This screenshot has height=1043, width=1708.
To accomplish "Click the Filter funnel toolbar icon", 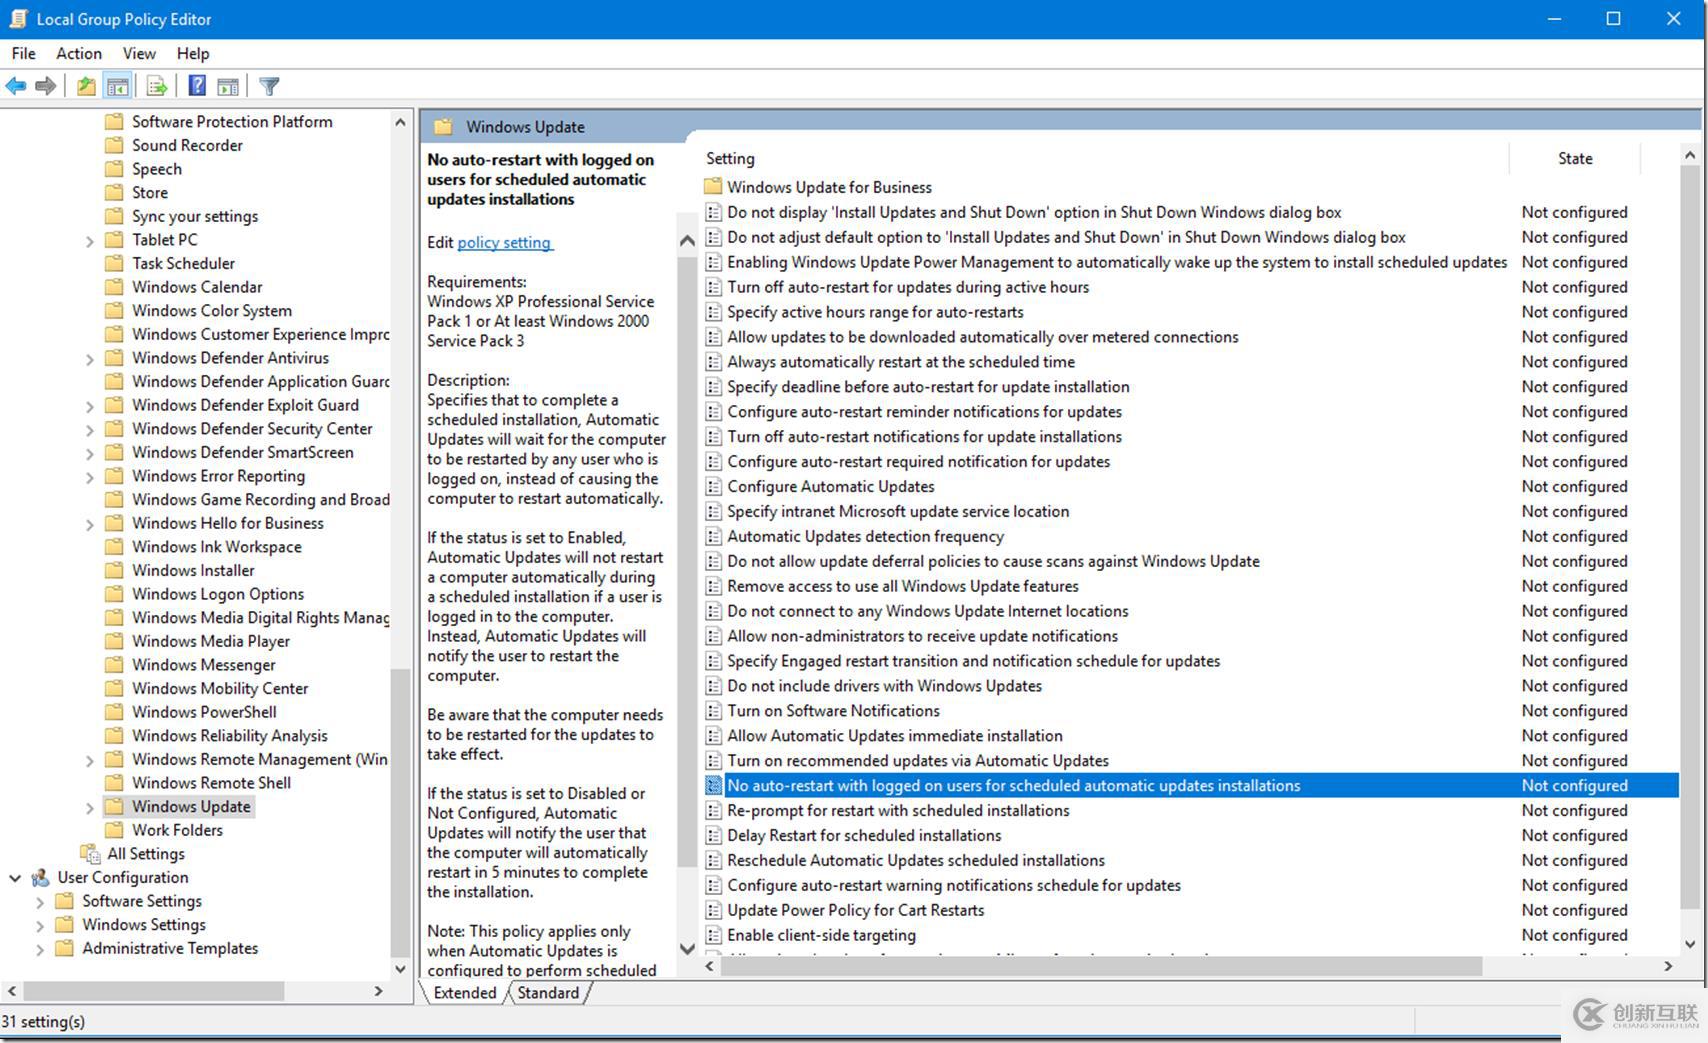I will coord(269,86).
